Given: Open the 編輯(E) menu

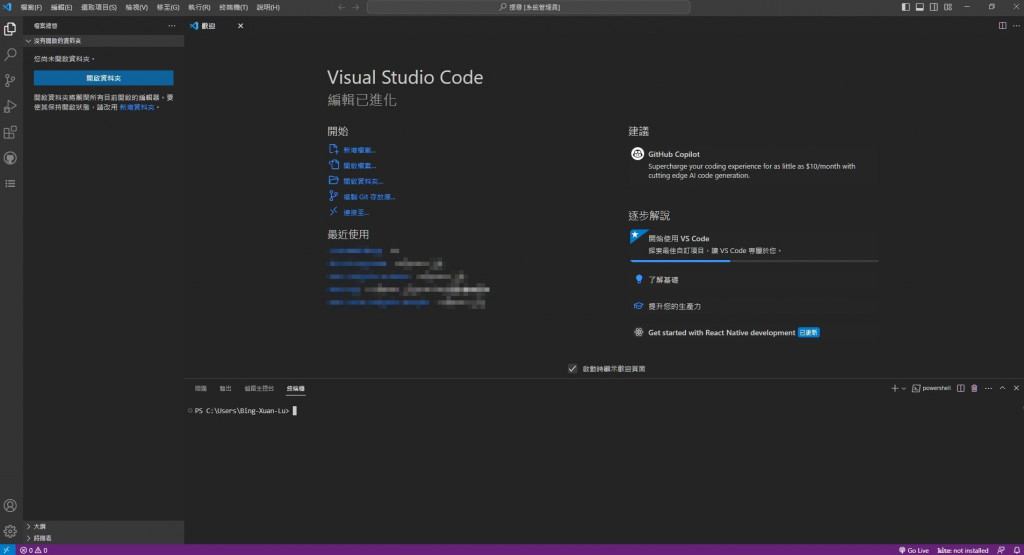Looking at the screenshot, I should pos(61,7).
